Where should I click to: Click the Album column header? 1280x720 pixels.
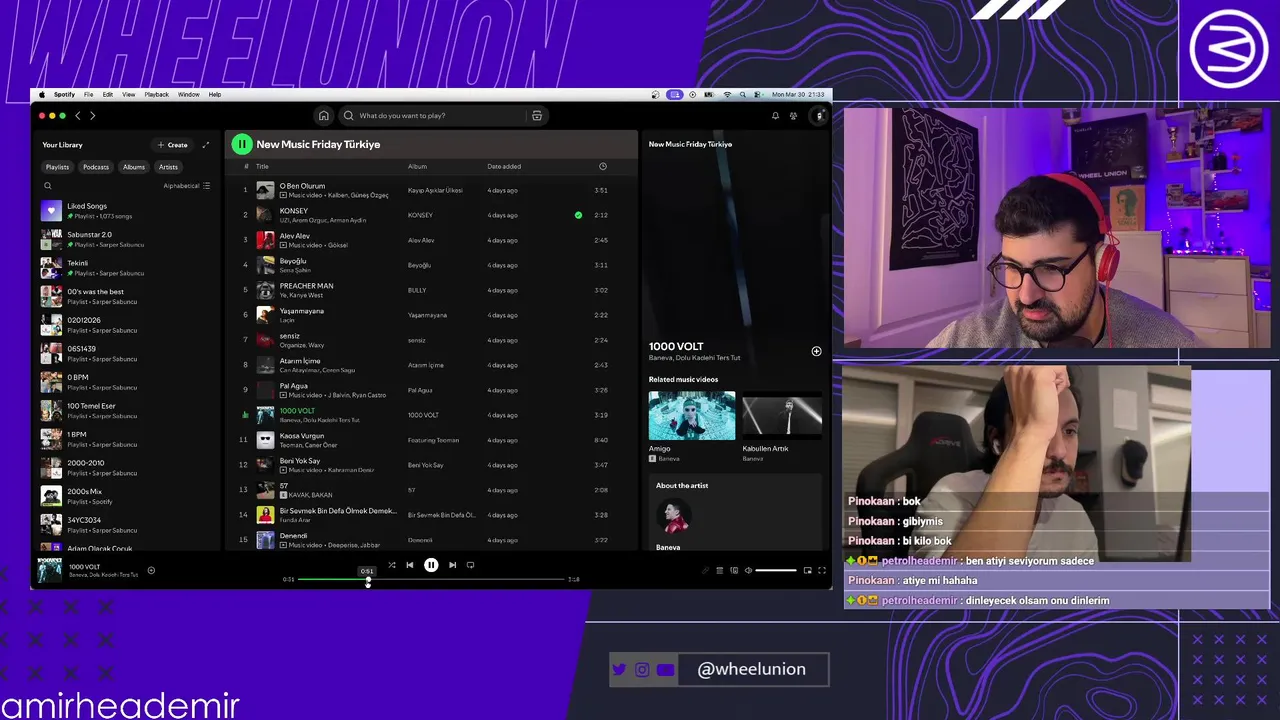(x=417, y=166)
